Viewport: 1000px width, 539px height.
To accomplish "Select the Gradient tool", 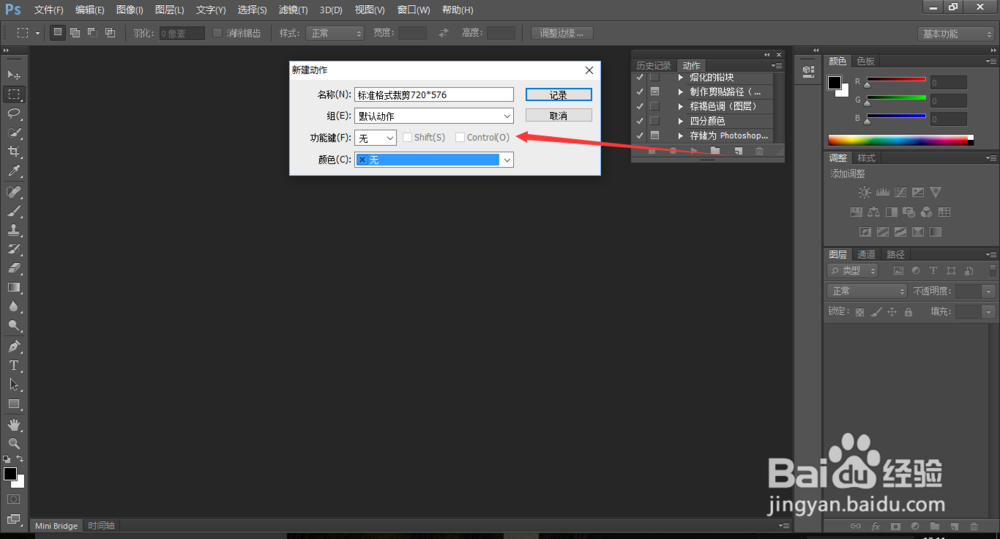I will point(13,288).
